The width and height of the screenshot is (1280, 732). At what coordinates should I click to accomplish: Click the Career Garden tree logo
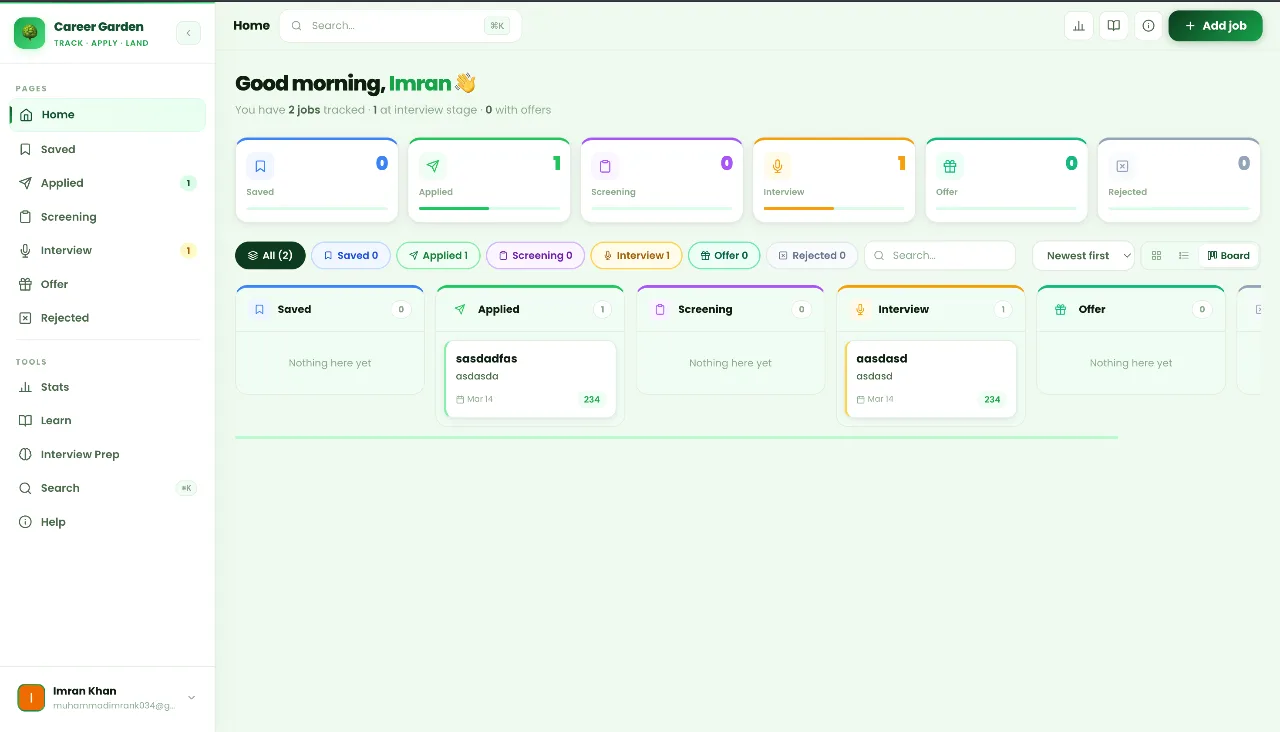pos(30,33)
